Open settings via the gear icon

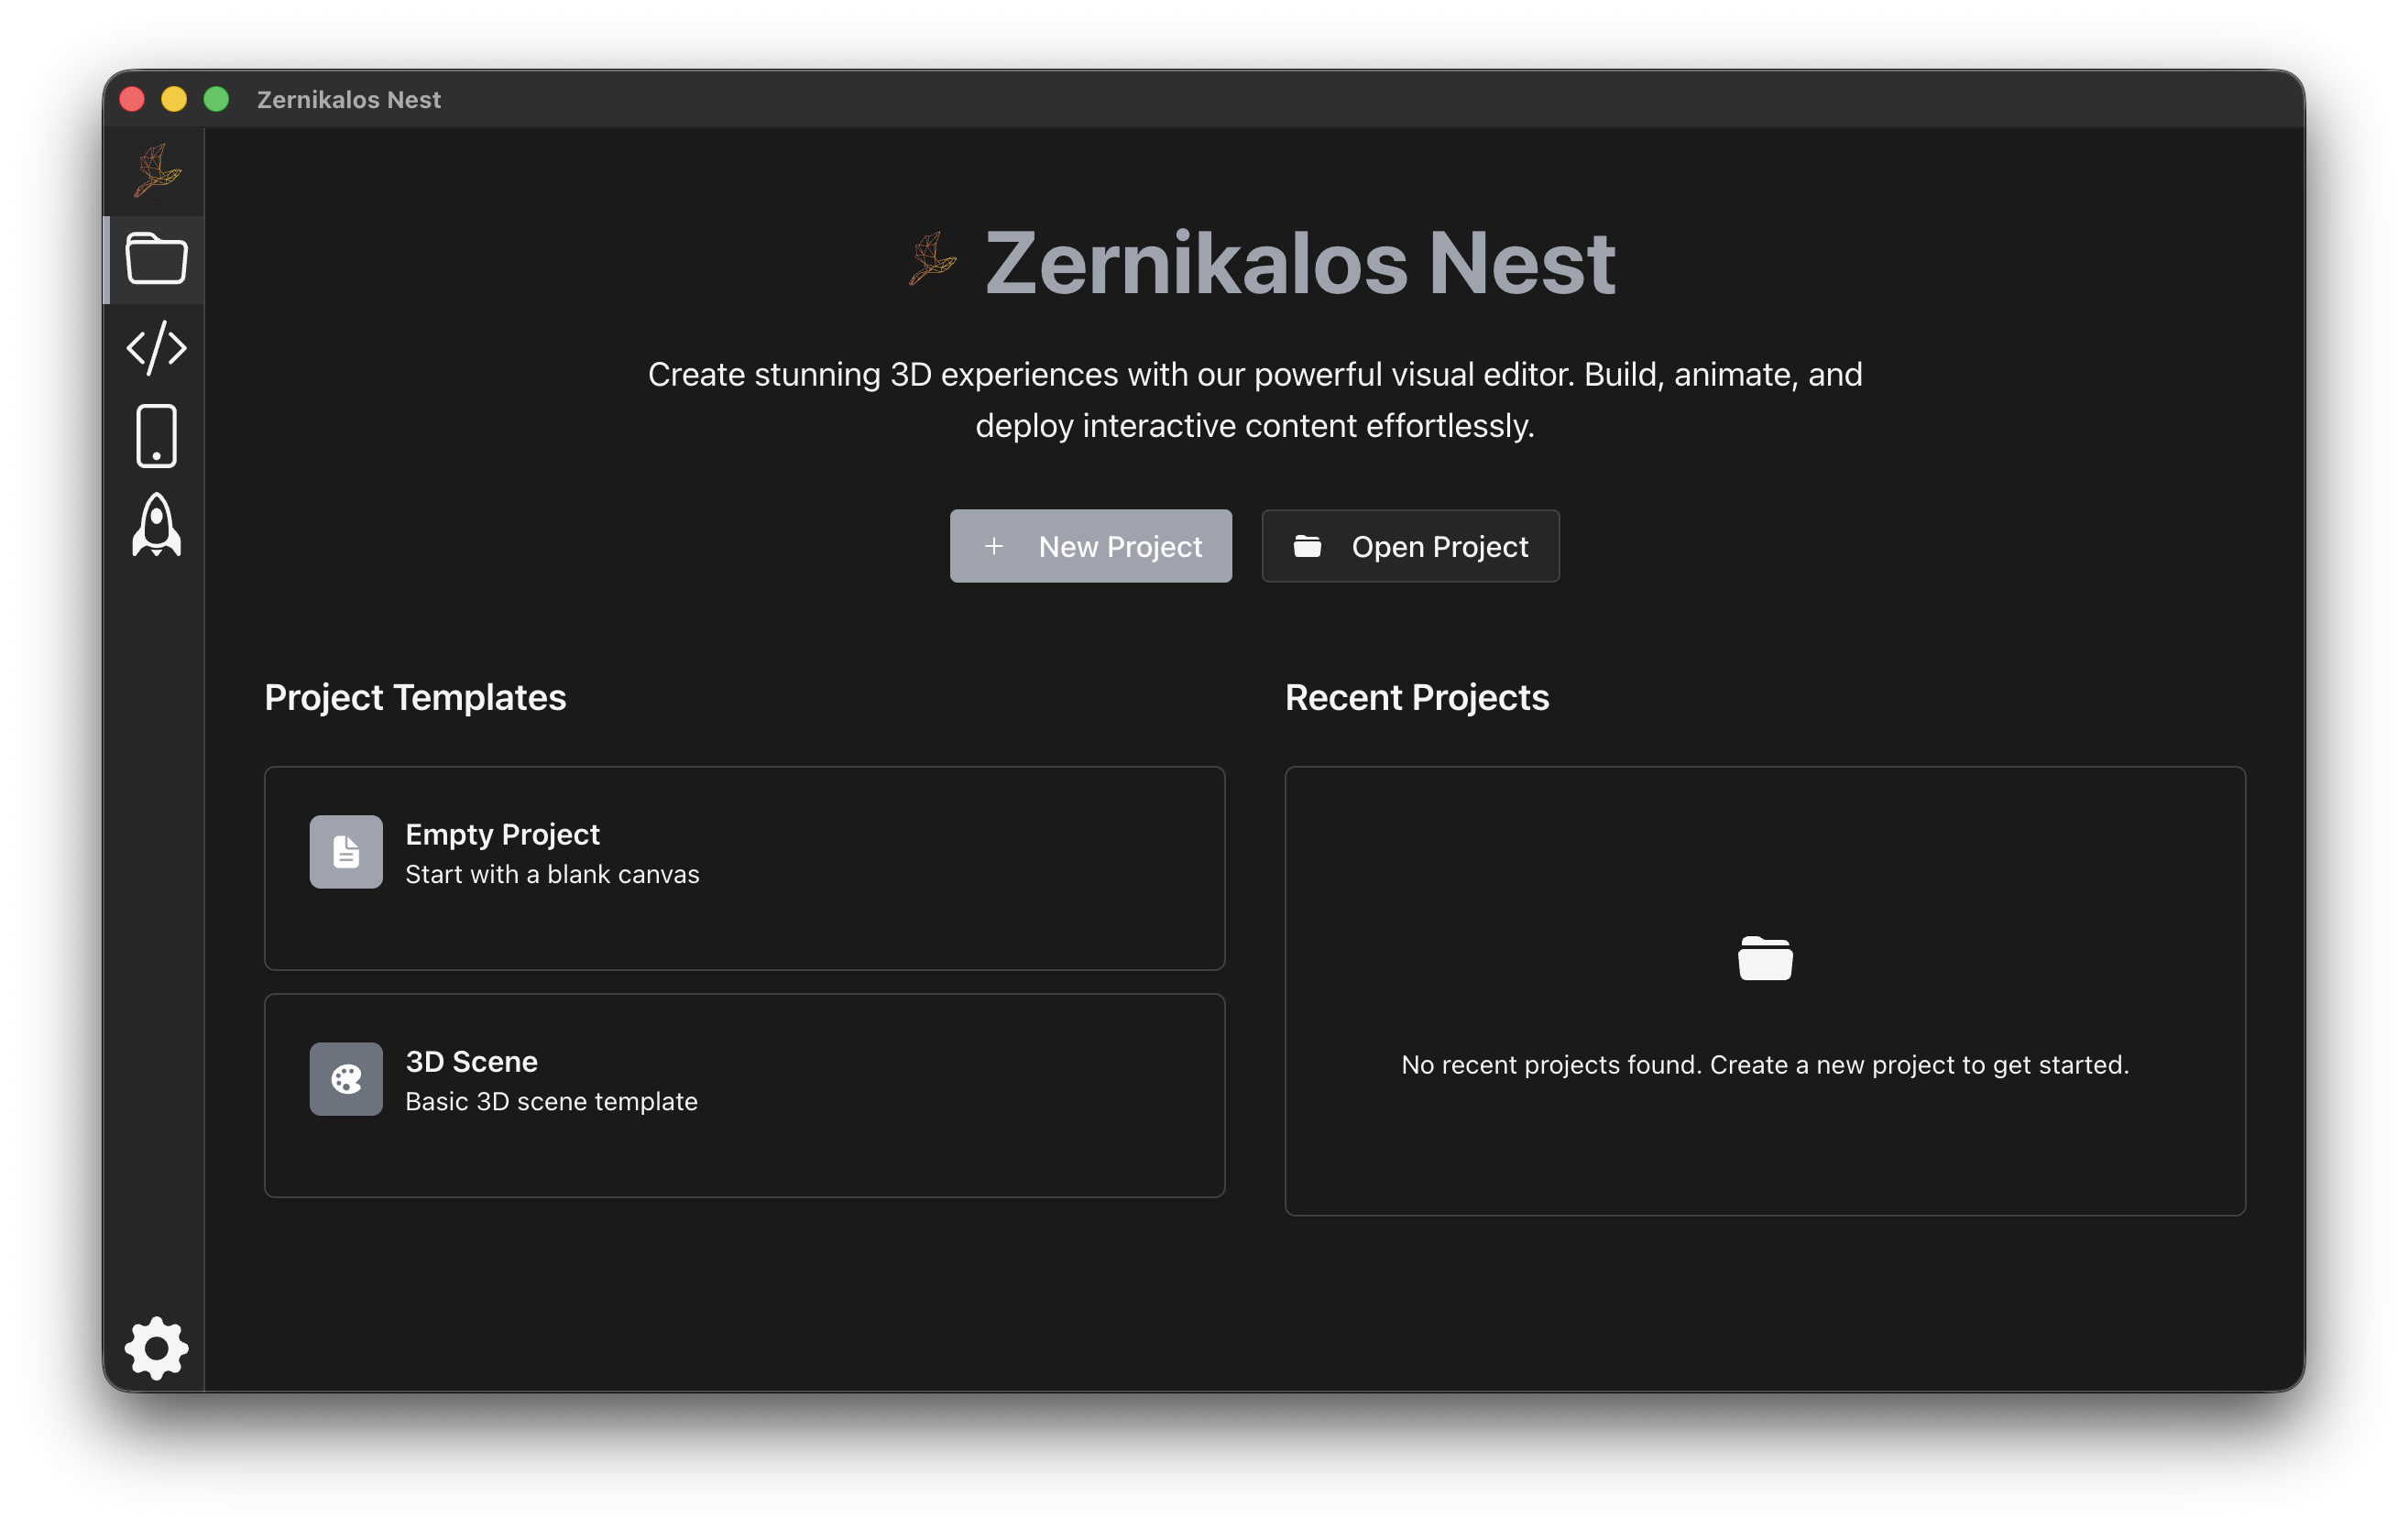156,1348
